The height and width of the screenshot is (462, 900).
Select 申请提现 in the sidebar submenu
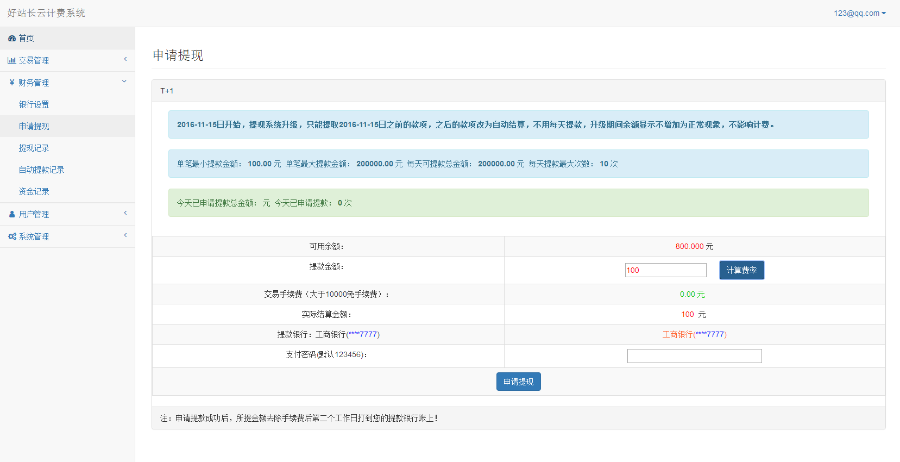click(x=33, y=126)
